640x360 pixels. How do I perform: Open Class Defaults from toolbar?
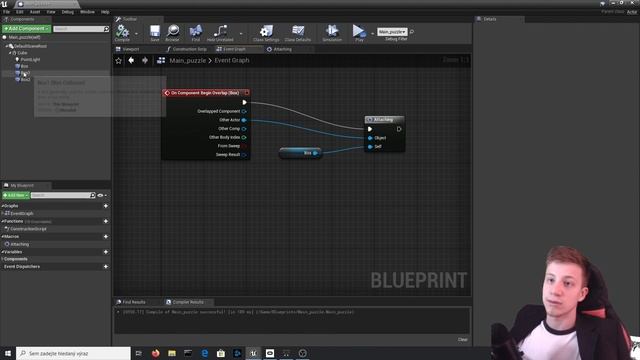coord(298,33)
